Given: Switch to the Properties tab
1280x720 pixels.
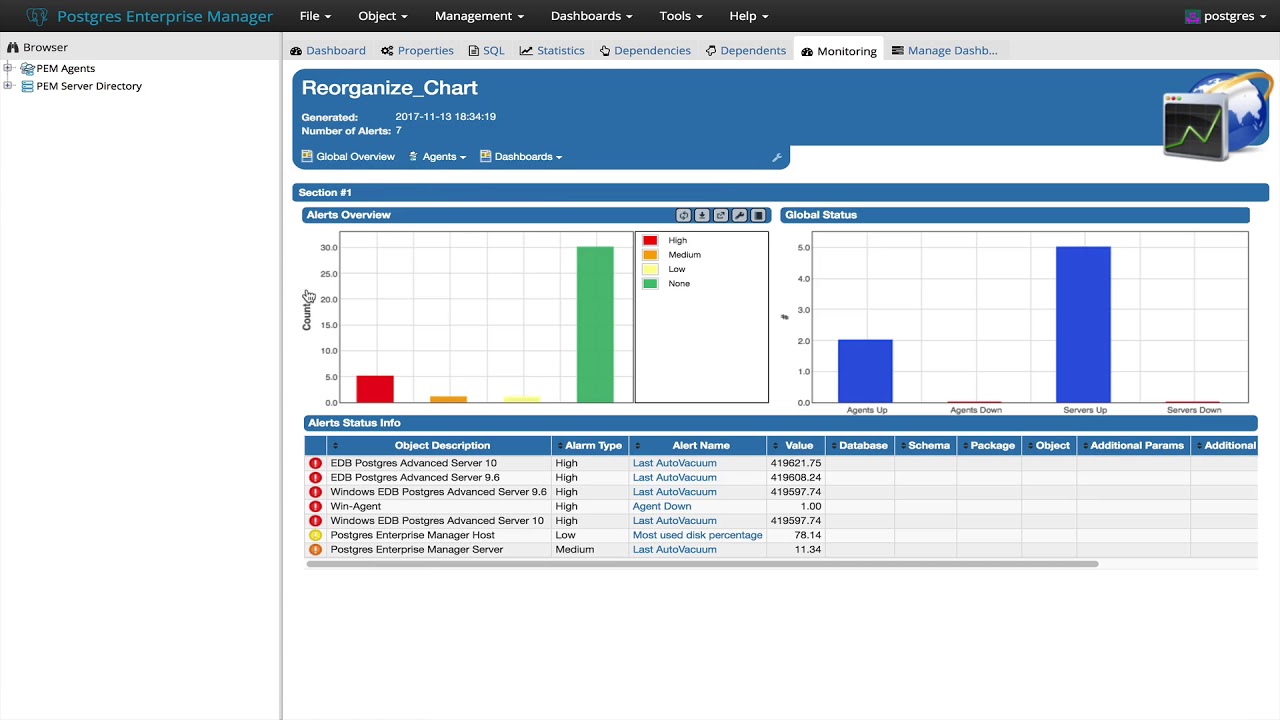Looking at the screenshot, I should (417, 51).
